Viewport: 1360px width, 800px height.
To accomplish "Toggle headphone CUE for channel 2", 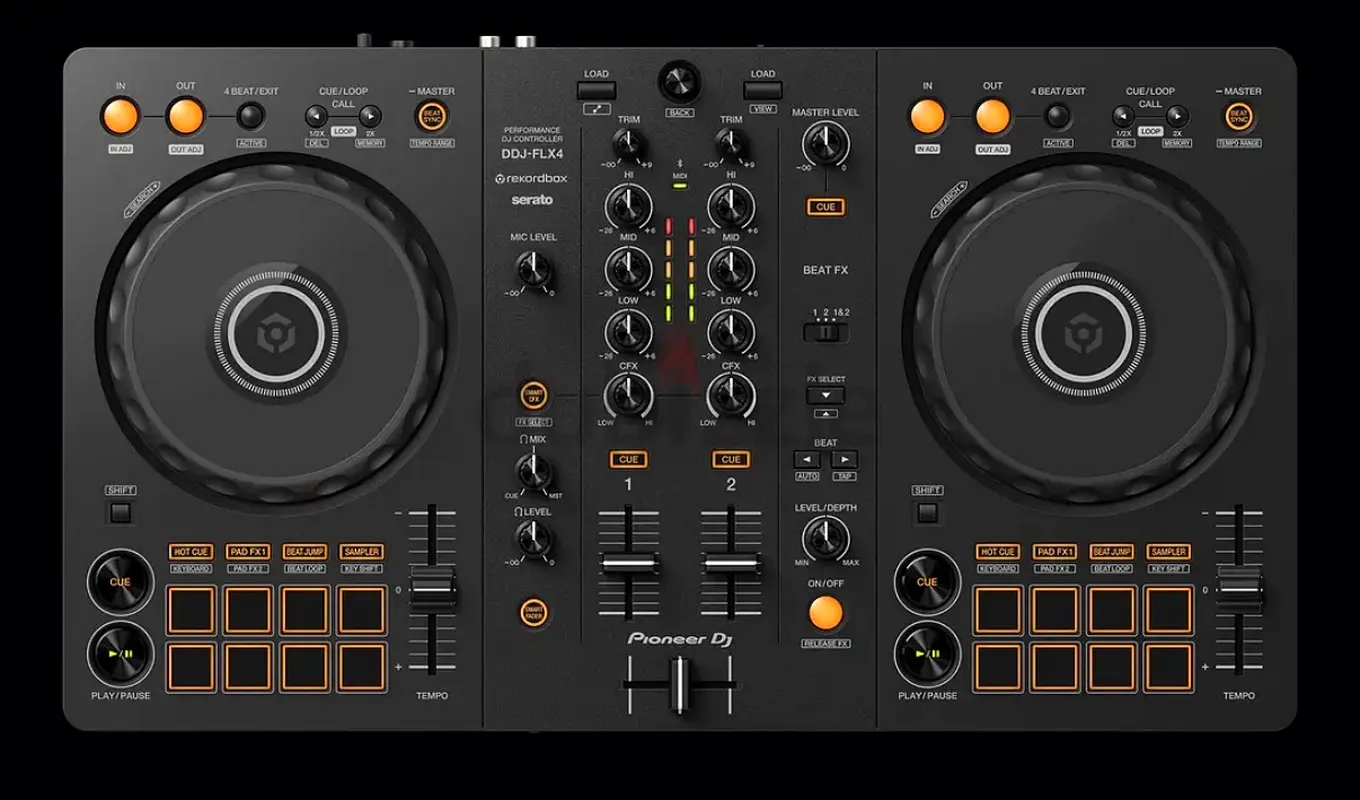I will (x=731, y=460).
